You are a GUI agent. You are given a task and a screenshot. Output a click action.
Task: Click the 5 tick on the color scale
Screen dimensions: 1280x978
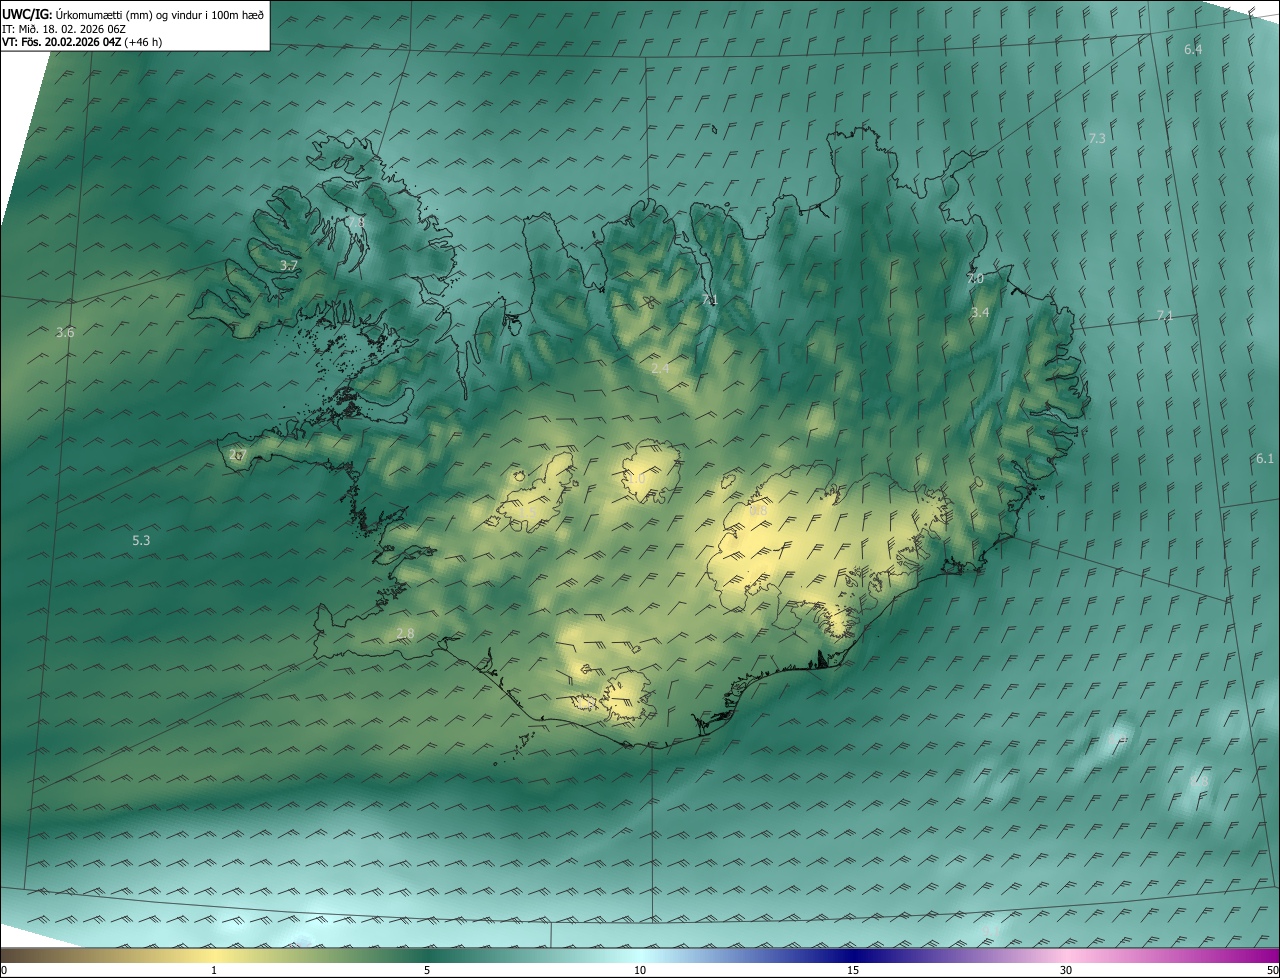pos(427,970)
